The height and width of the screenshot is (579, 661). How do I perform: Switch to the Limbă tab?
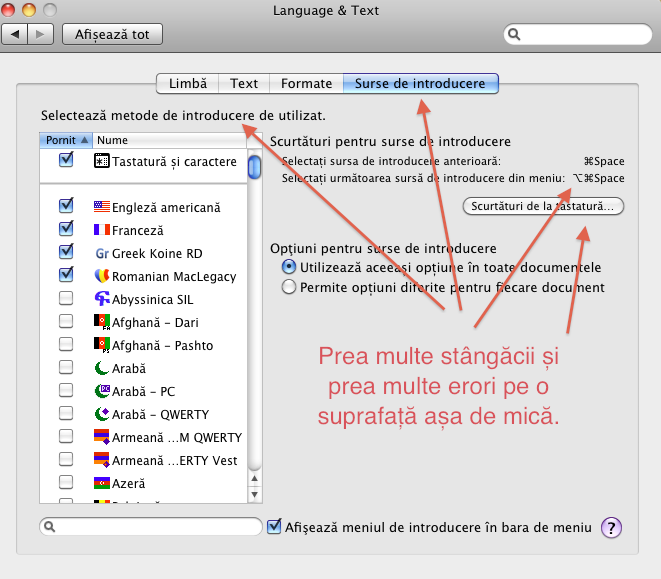[x=188, y=83]
